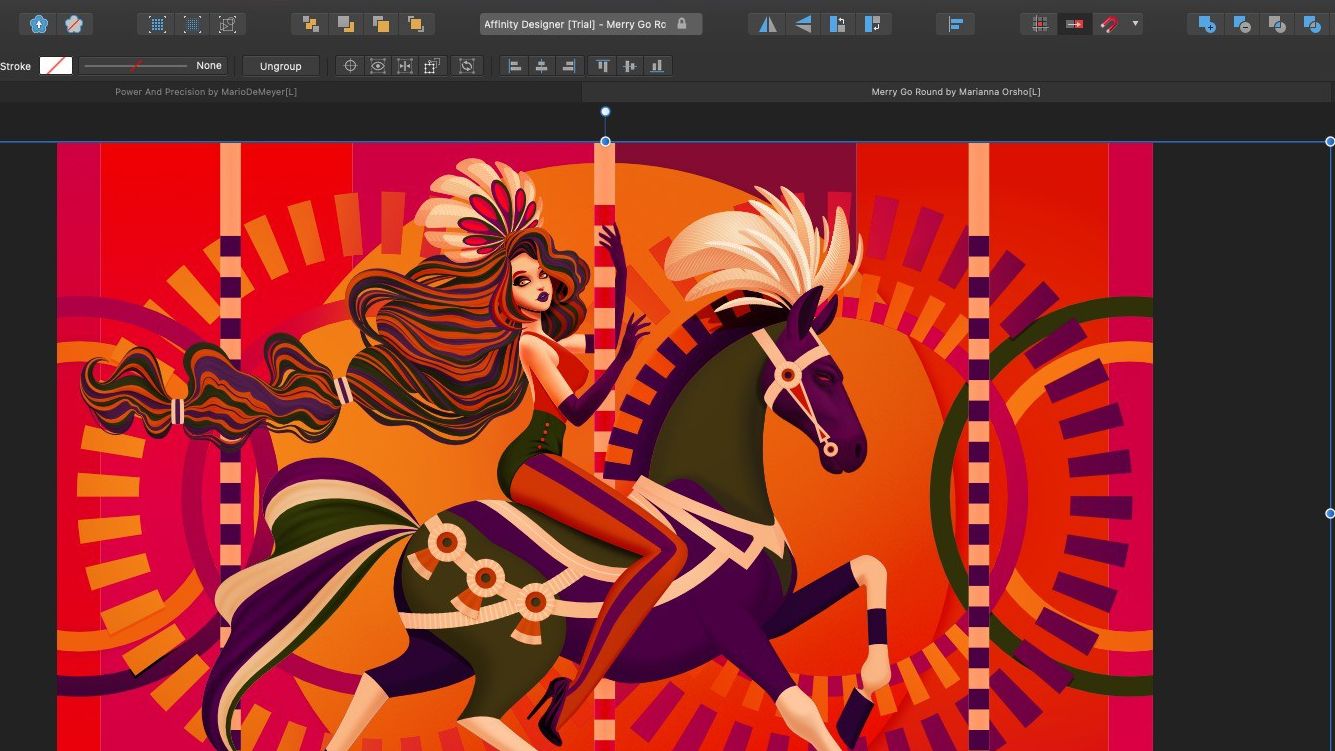The width and height of the screenshot is (1335, 751).
Task: Click the right-middle selection handle
Action: [1330, 513]
